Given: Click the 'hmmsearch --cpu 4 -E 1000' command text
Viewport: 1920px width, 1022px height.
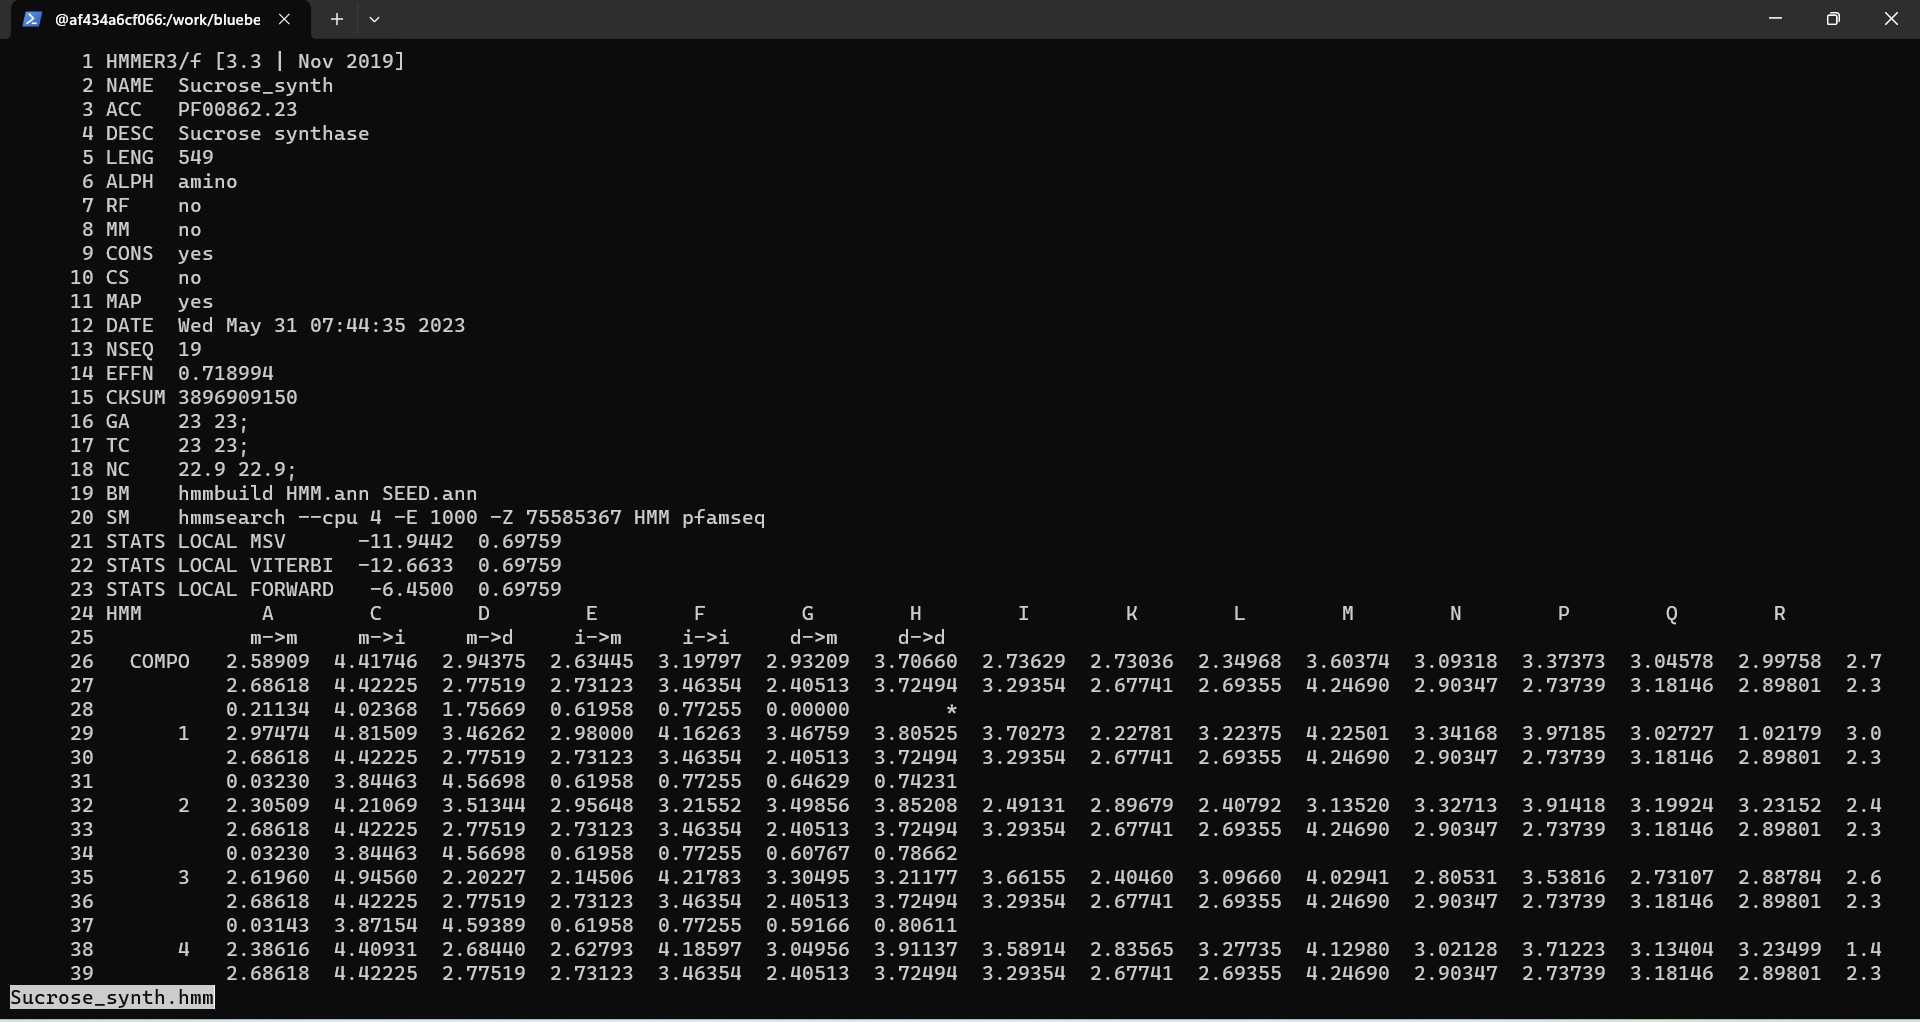Looking at the screenshot, I should 328,517.
